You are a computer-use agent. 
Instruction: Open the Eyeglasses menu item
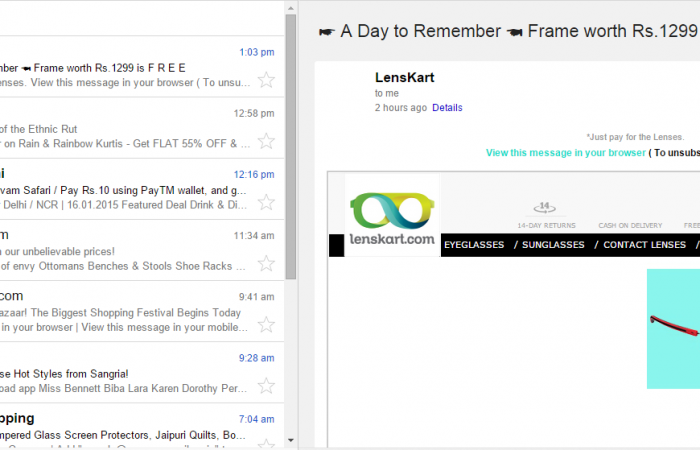[x=472, y=245]
